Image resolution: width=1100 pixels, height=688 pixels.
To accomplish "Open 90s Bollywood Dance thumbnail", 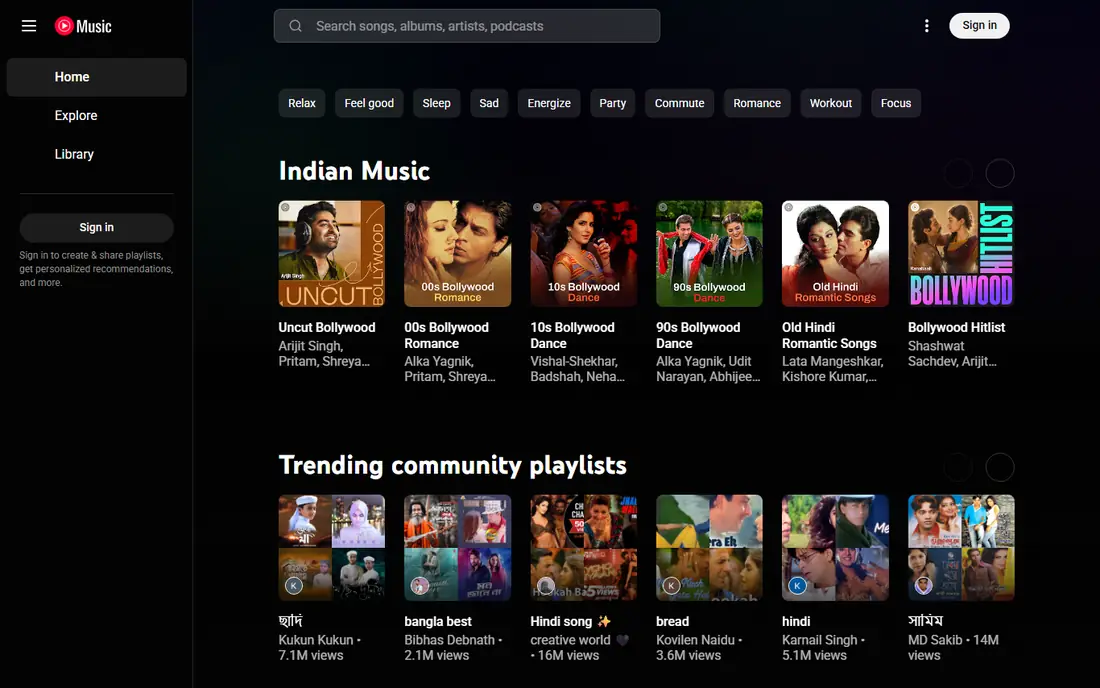I will [709, 254].
